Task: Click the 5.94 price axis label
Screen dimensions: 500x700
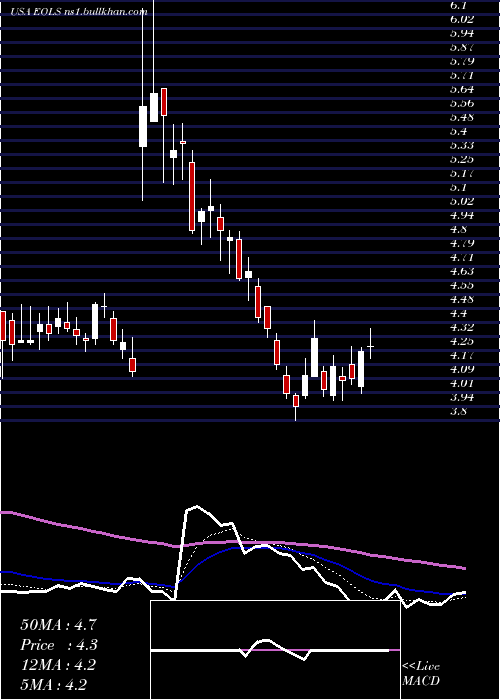Action: click(x=462, y=33)
